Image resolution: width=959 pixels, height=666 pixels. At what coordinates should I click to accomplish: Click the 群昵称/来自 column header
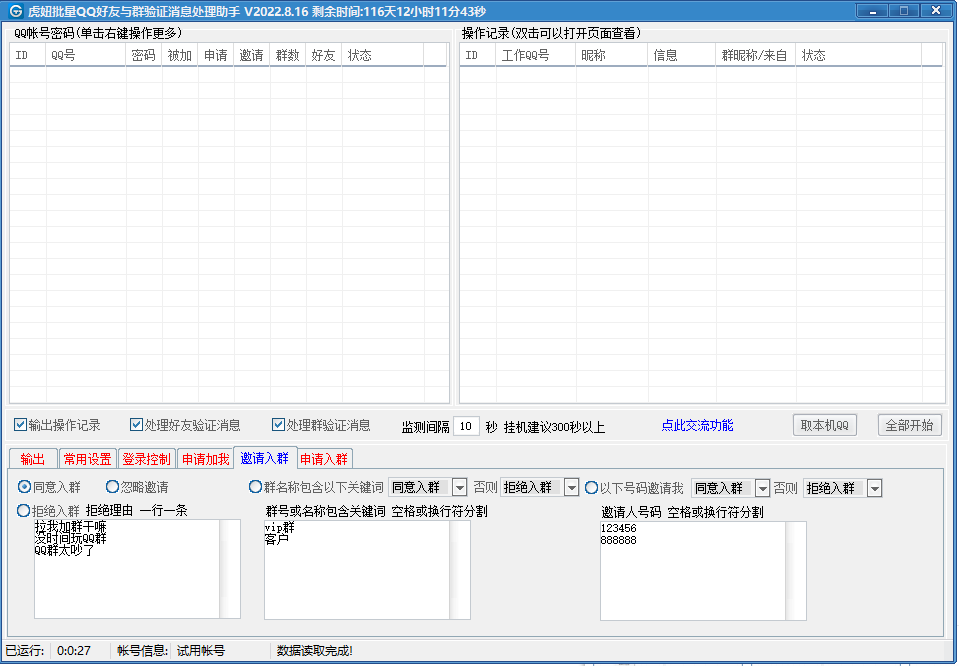tap(755, 55)
